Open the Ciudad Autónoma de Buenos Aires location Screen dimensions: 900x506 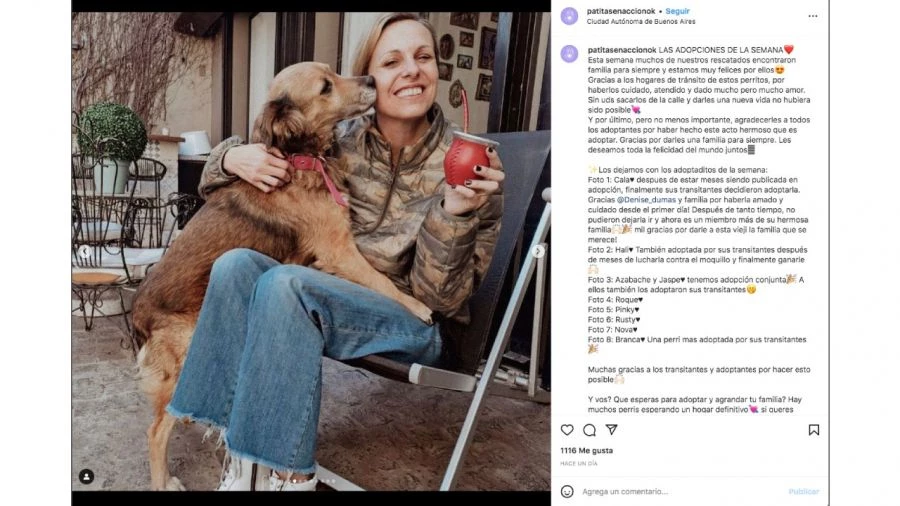pos(641,21)
